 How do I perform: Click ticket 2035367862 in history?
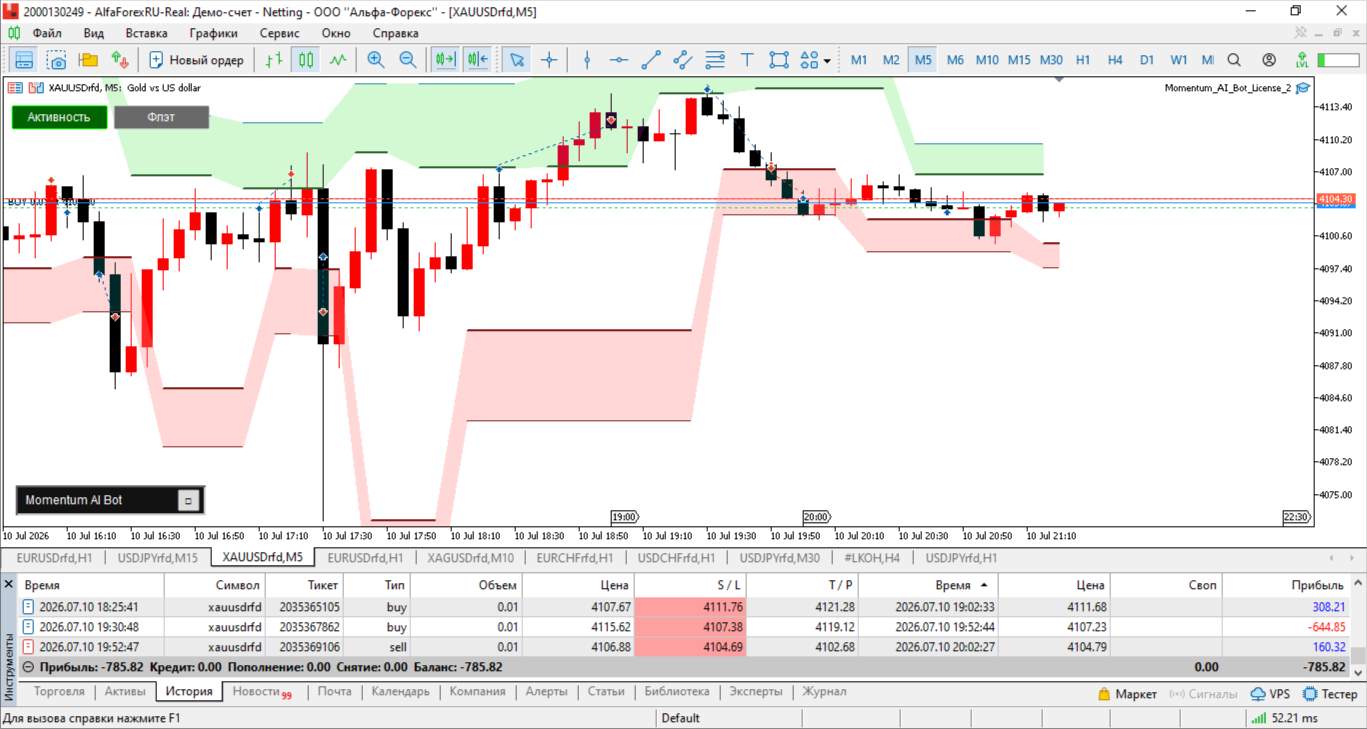point(310,627)
